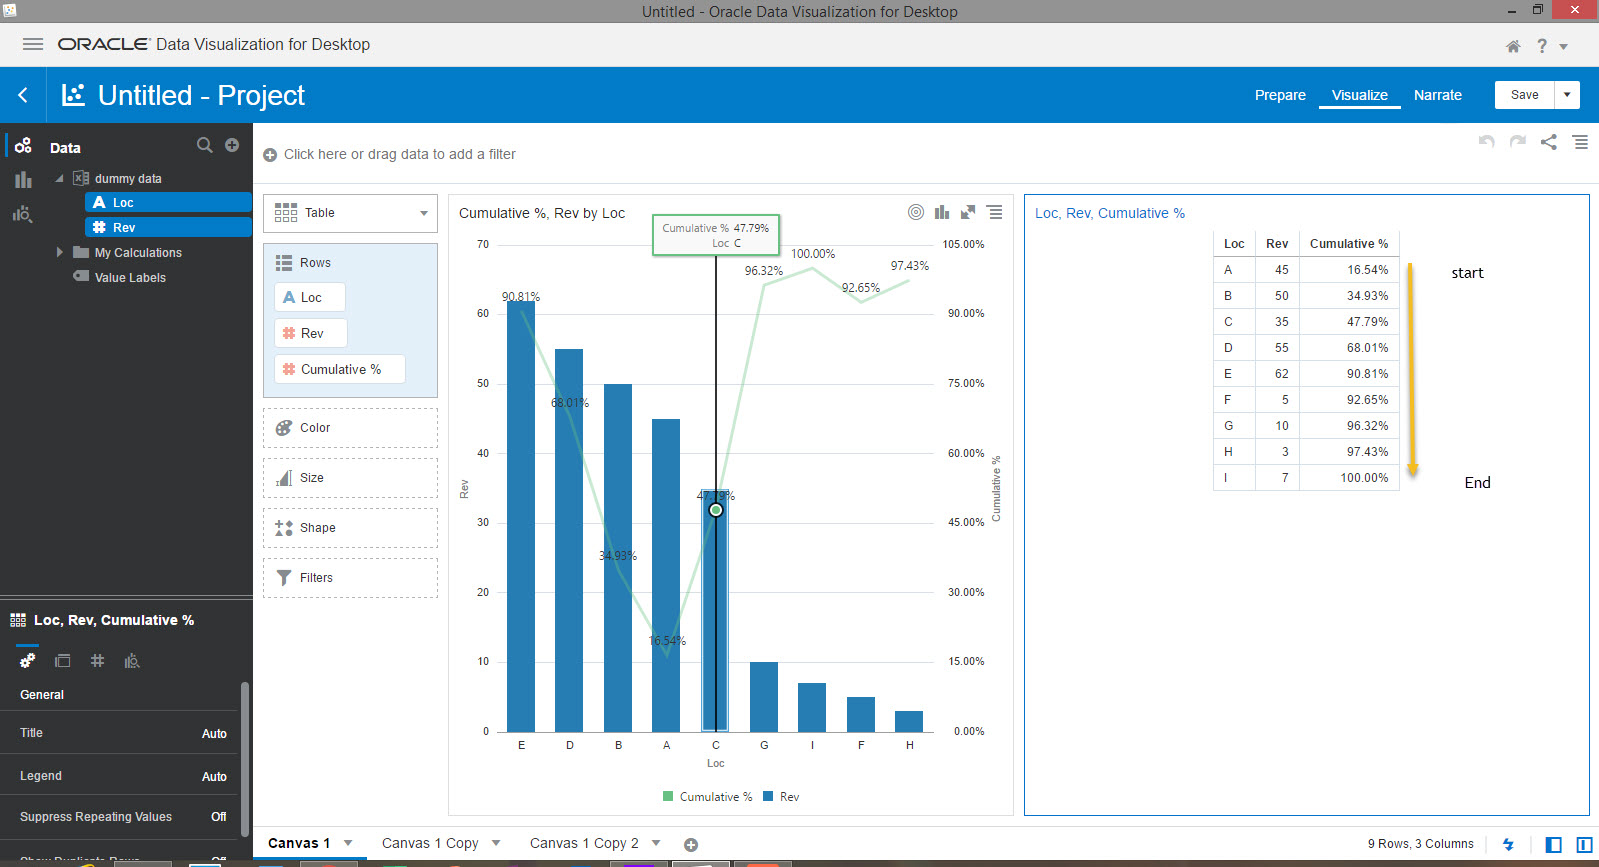Click the Rev measure in data tree
Image resolution: width=1599 pixels, height=867 pixels.
tap(168, 227)
